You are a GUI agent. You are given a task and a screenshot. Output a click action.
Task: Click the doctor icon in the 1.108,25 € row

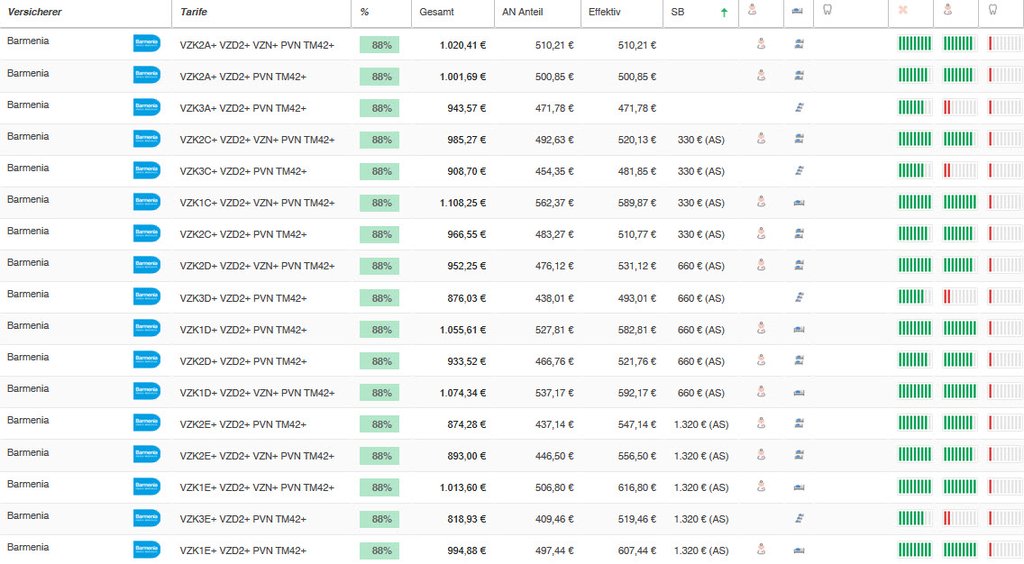pyautogui.click(x=760, y=202)
